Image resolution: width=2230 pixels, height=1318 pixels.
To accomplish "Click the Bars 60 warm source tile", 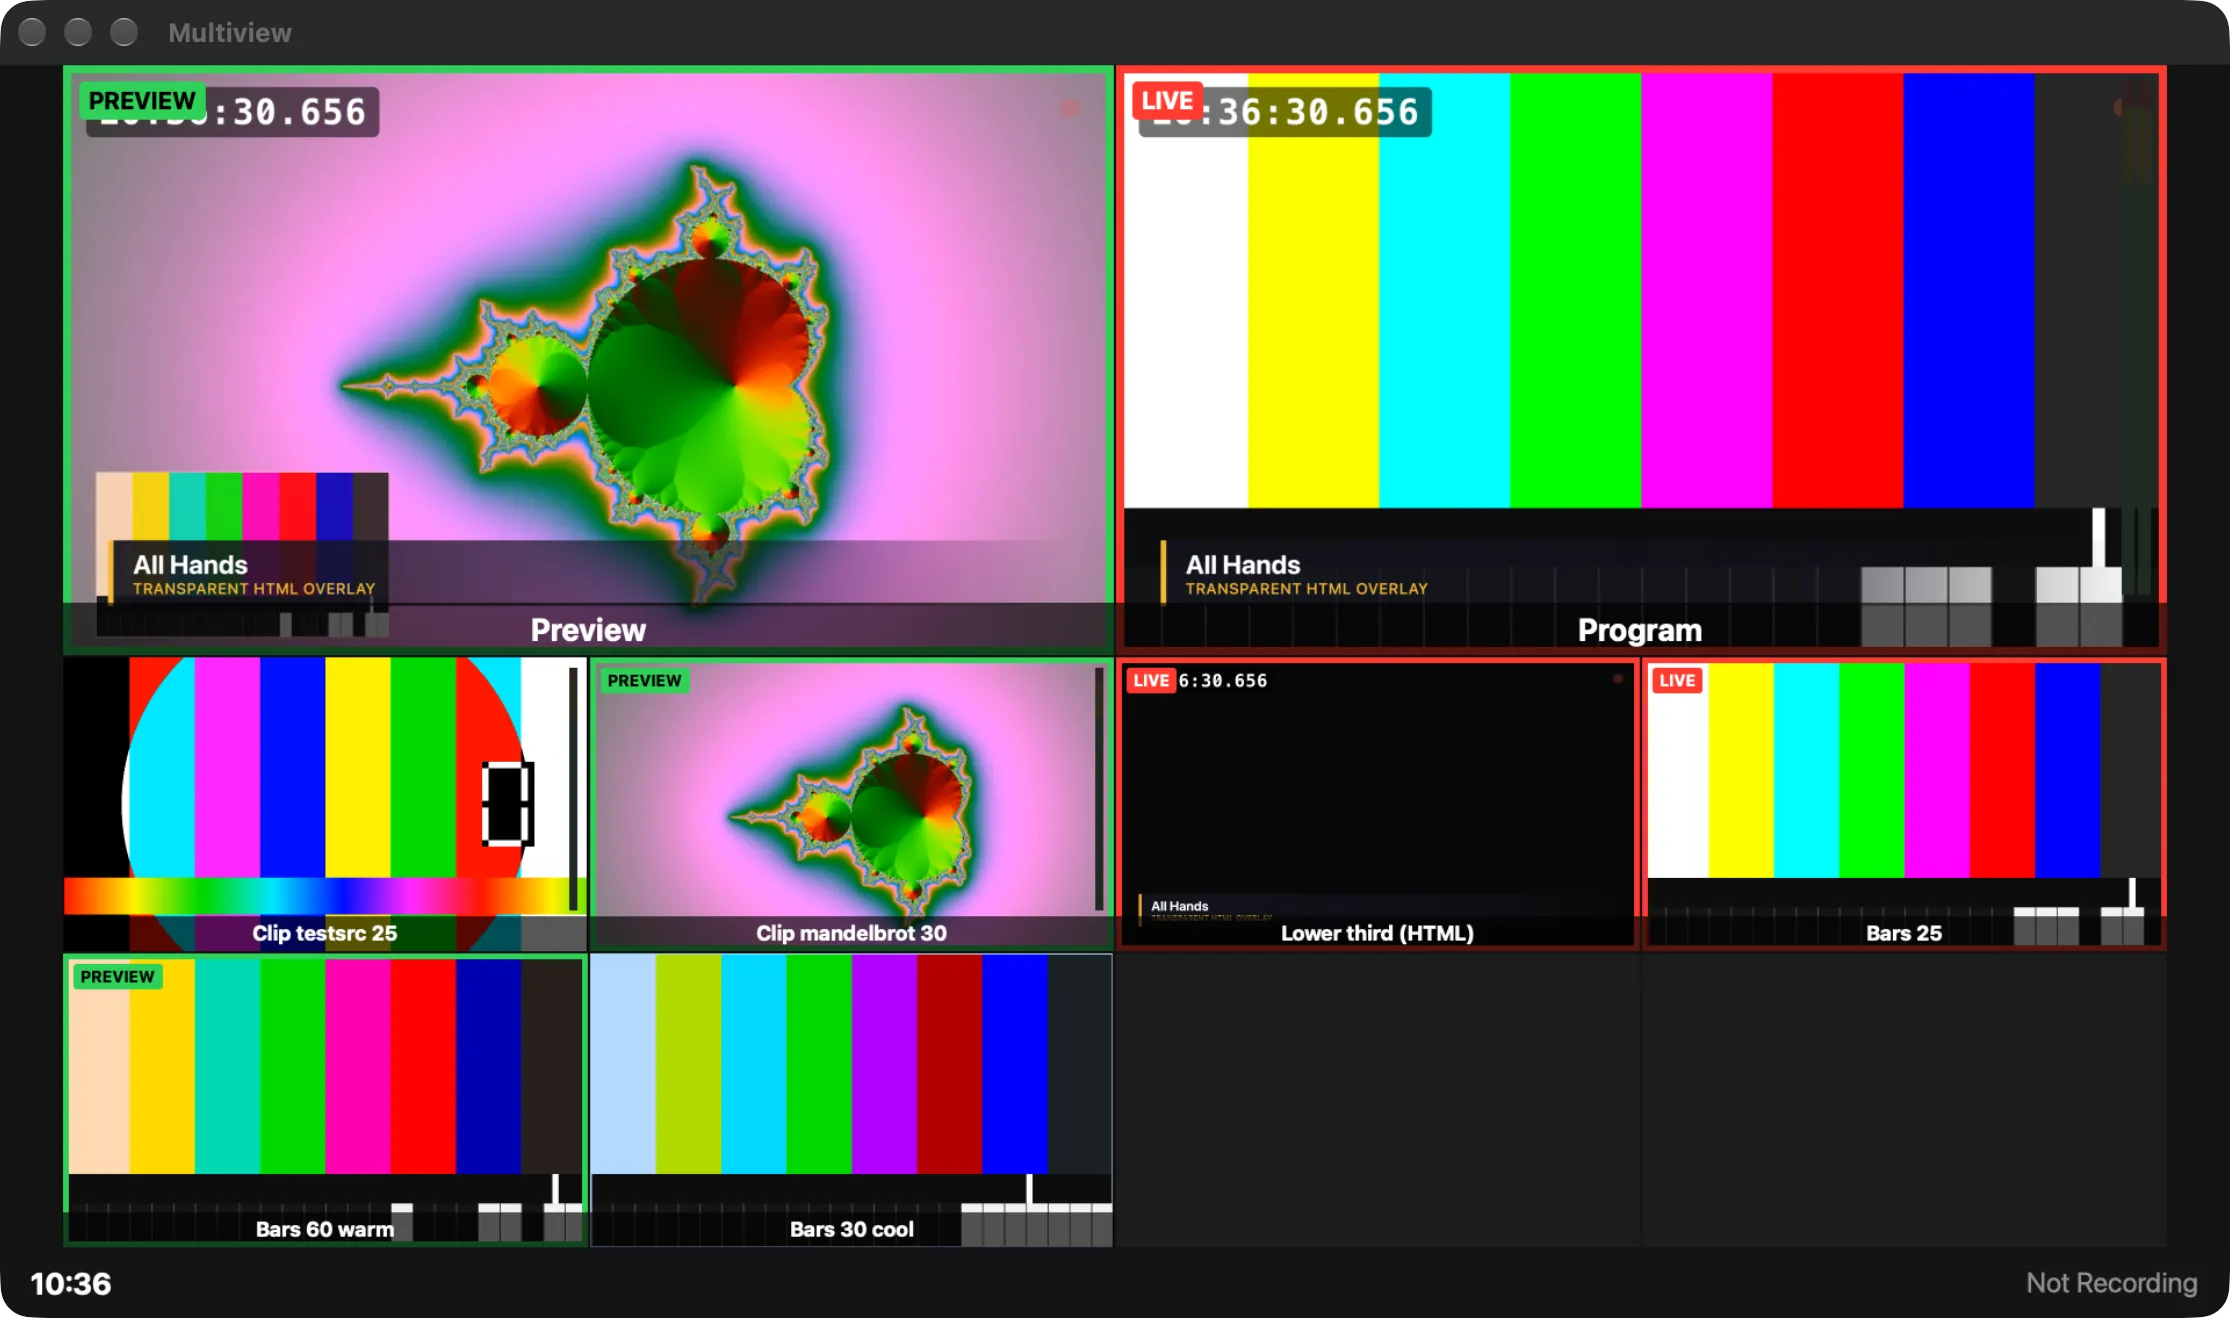I will click(x=325, y=1100).
